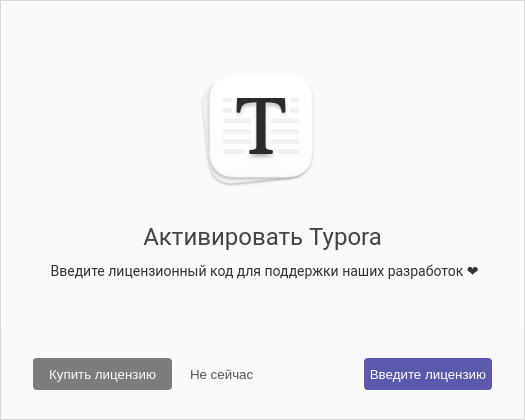Viewport: 525px width, 420px height.
Task: Select the Не сейчас text option
Action: point(222,375)
